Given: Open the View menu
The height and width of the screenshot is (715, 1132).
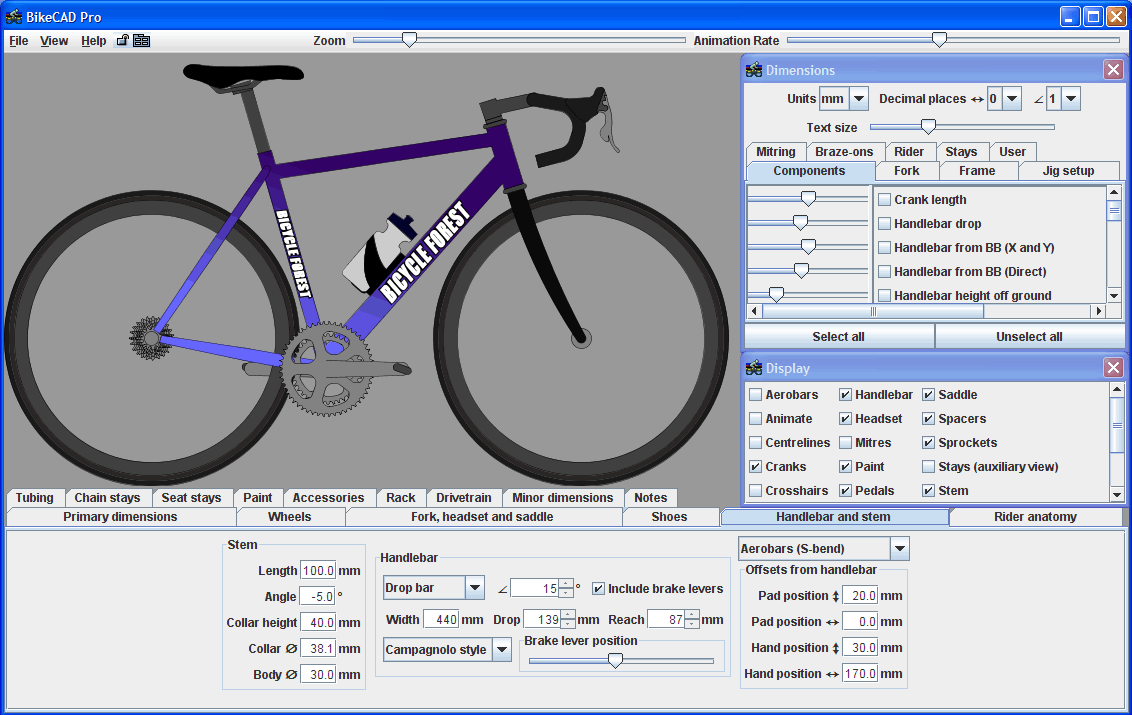Looking at the screenshot, I should click(x=54, y=40).
